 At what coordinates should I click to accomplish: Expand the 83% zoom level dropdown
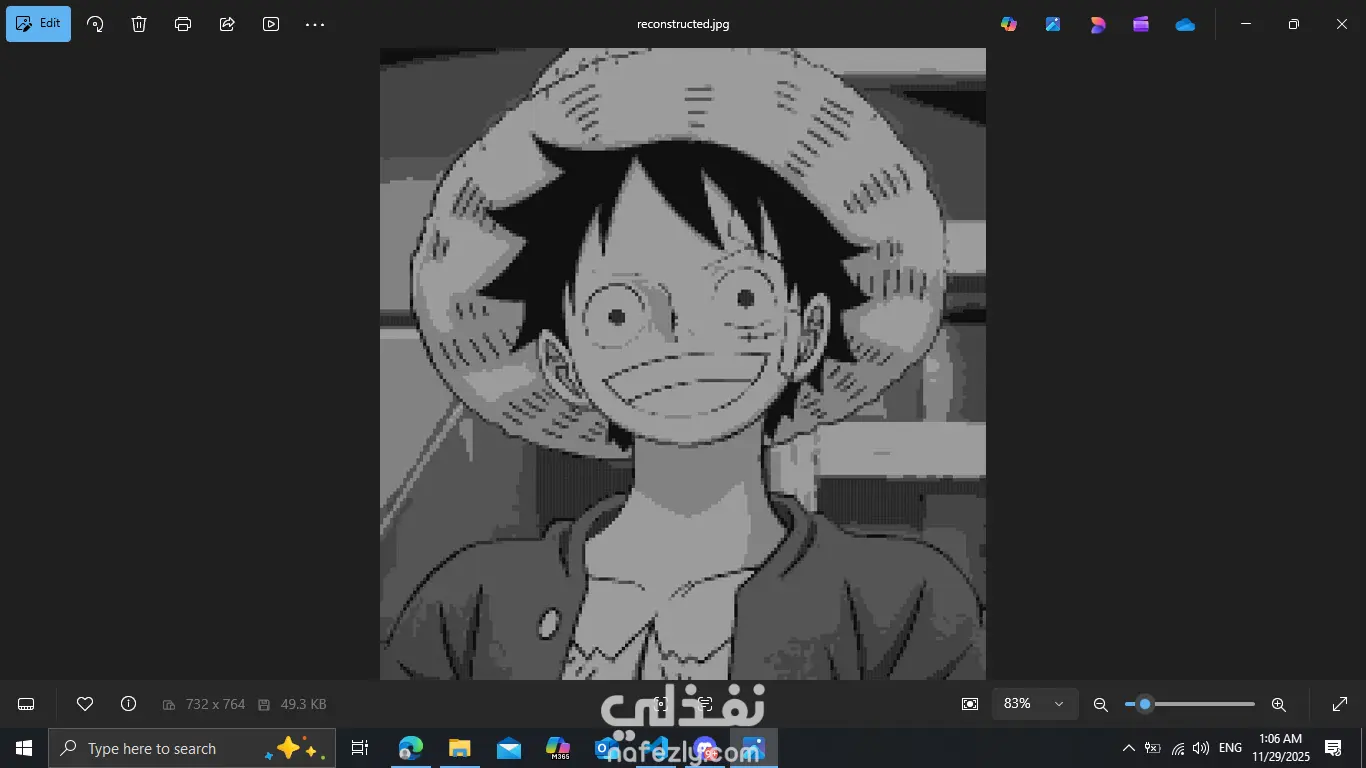coord(1035,704)
